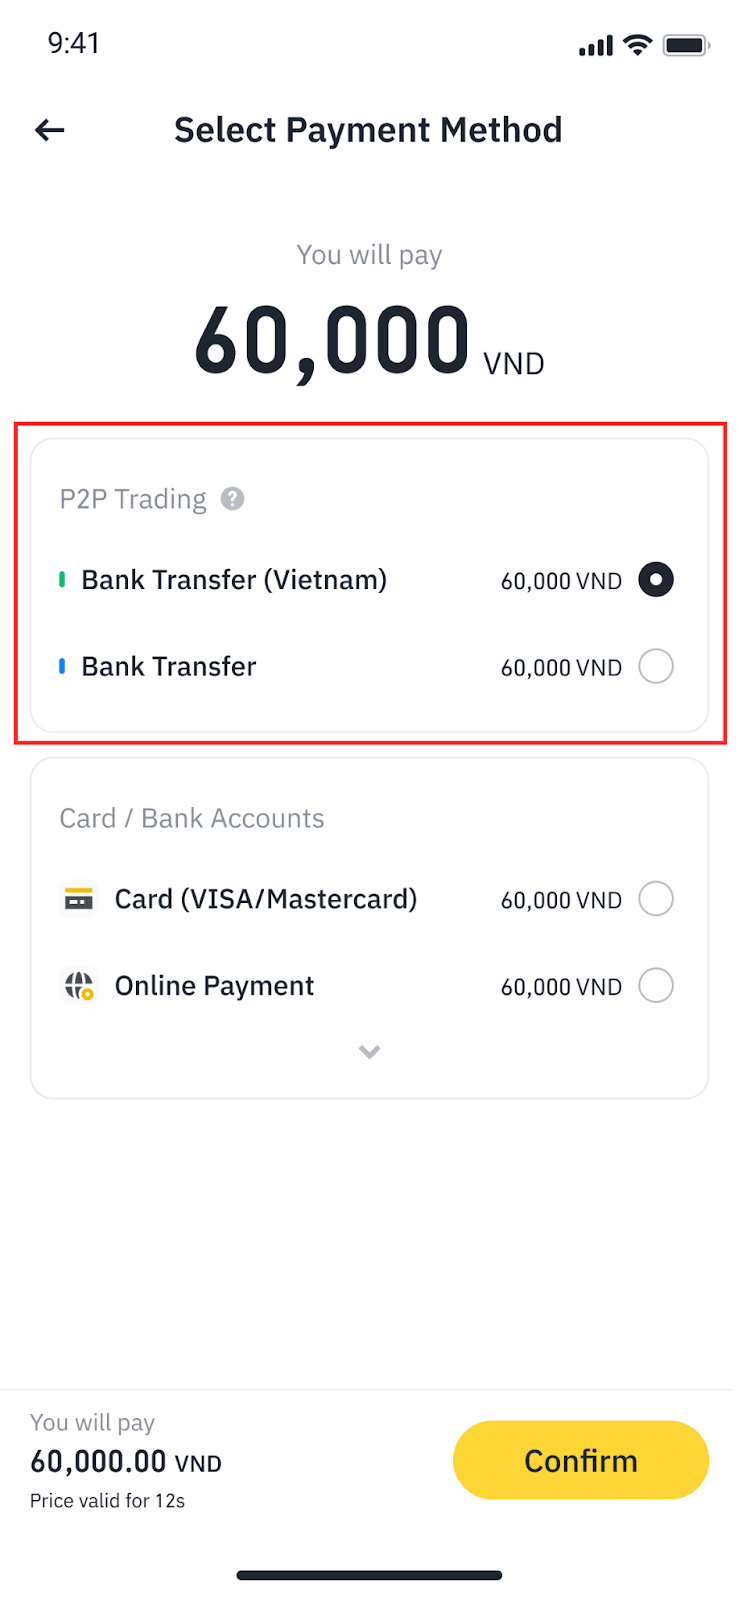Tap the cellular signal bars icon
The image size is (739, 1600).
[596, 46]
